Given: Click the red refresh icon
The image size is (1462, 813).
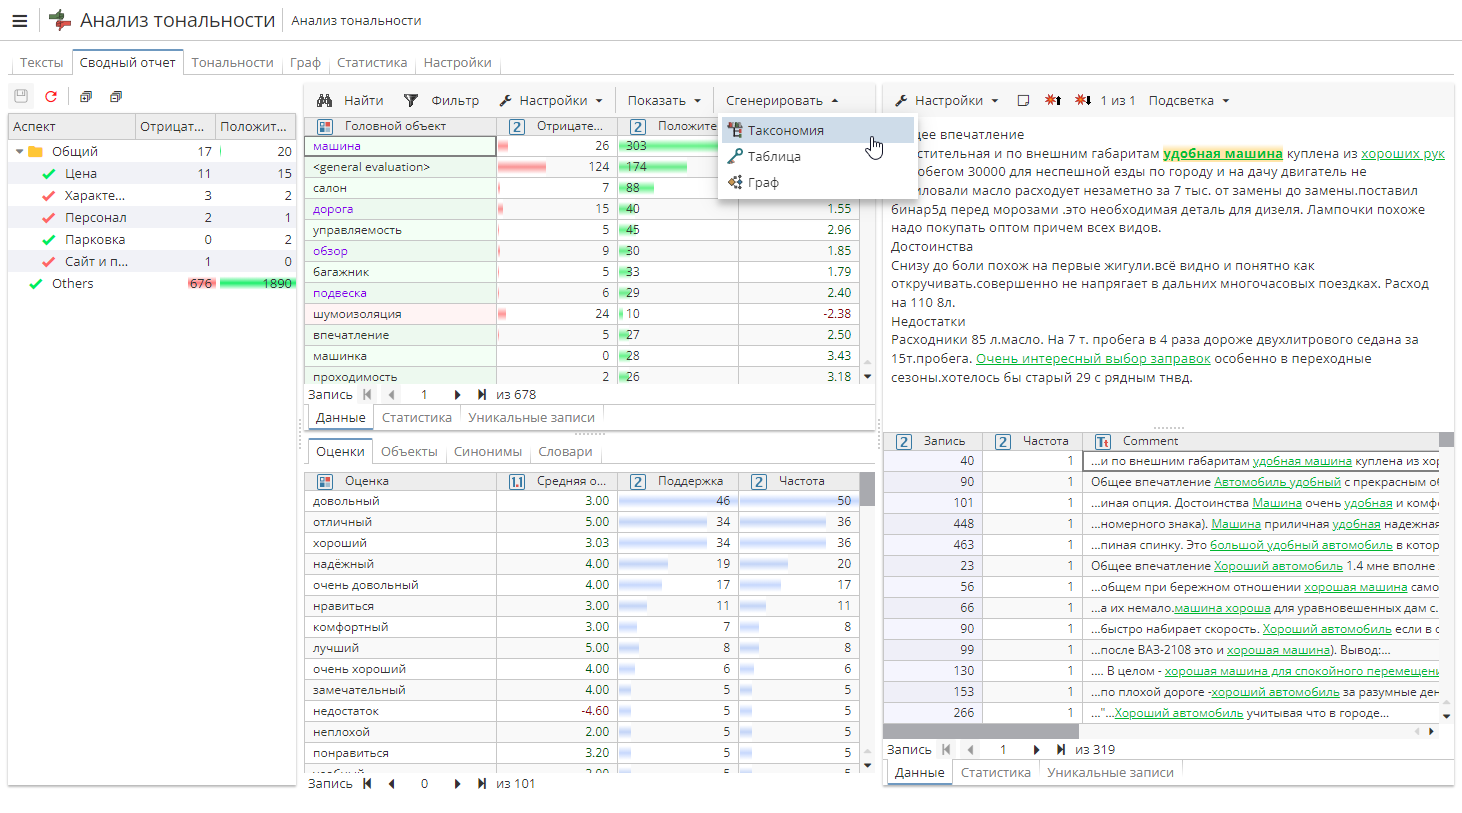Looking at the screenshot, I should click(51, 97).
